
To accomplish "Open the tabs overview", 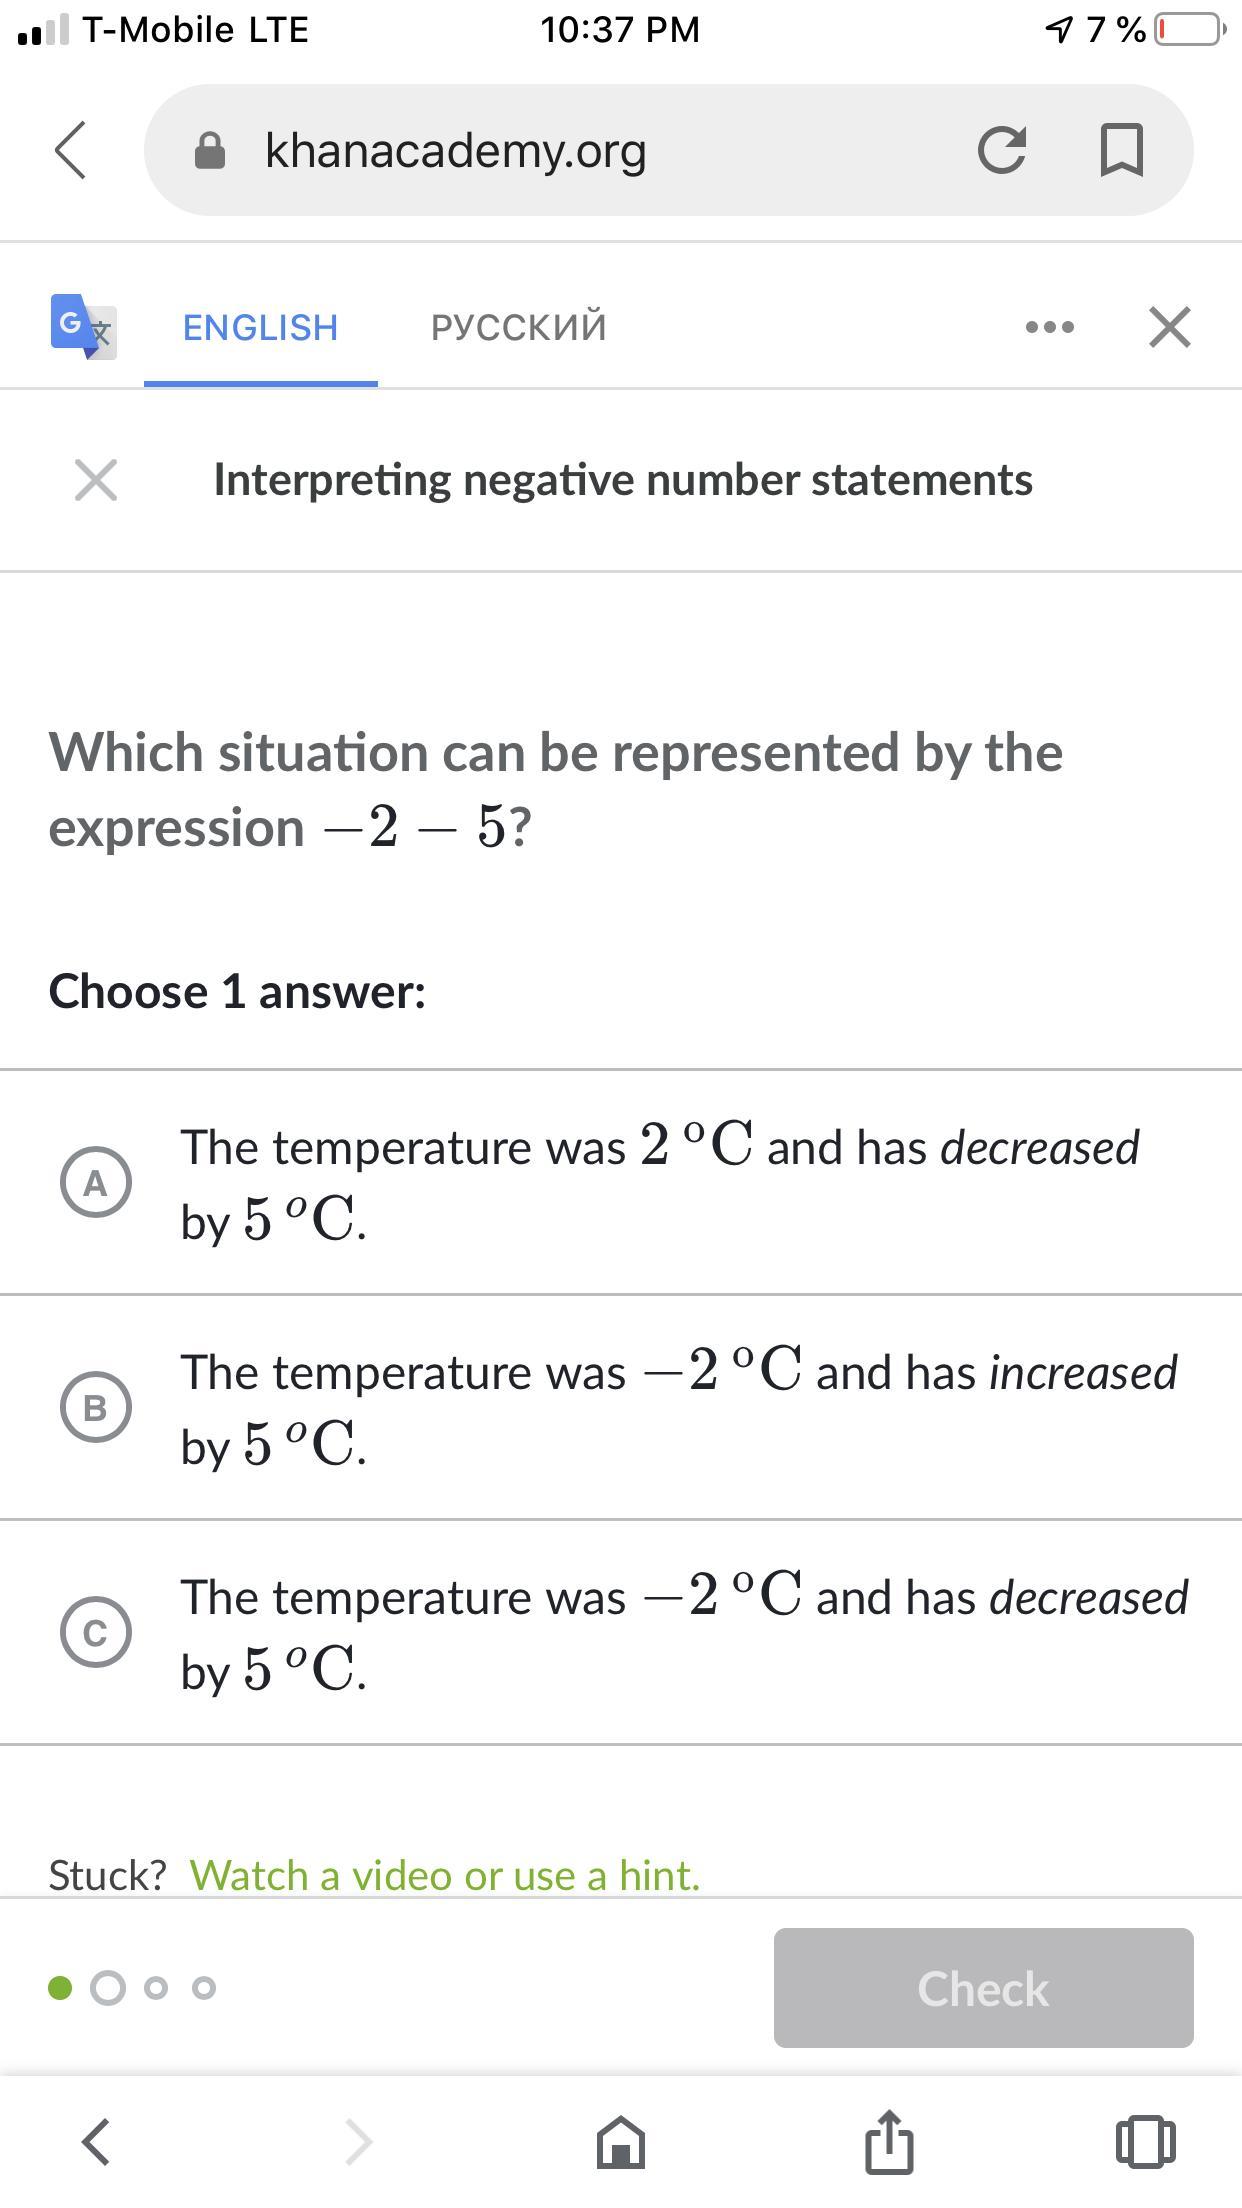I will click(1145, 2142).
